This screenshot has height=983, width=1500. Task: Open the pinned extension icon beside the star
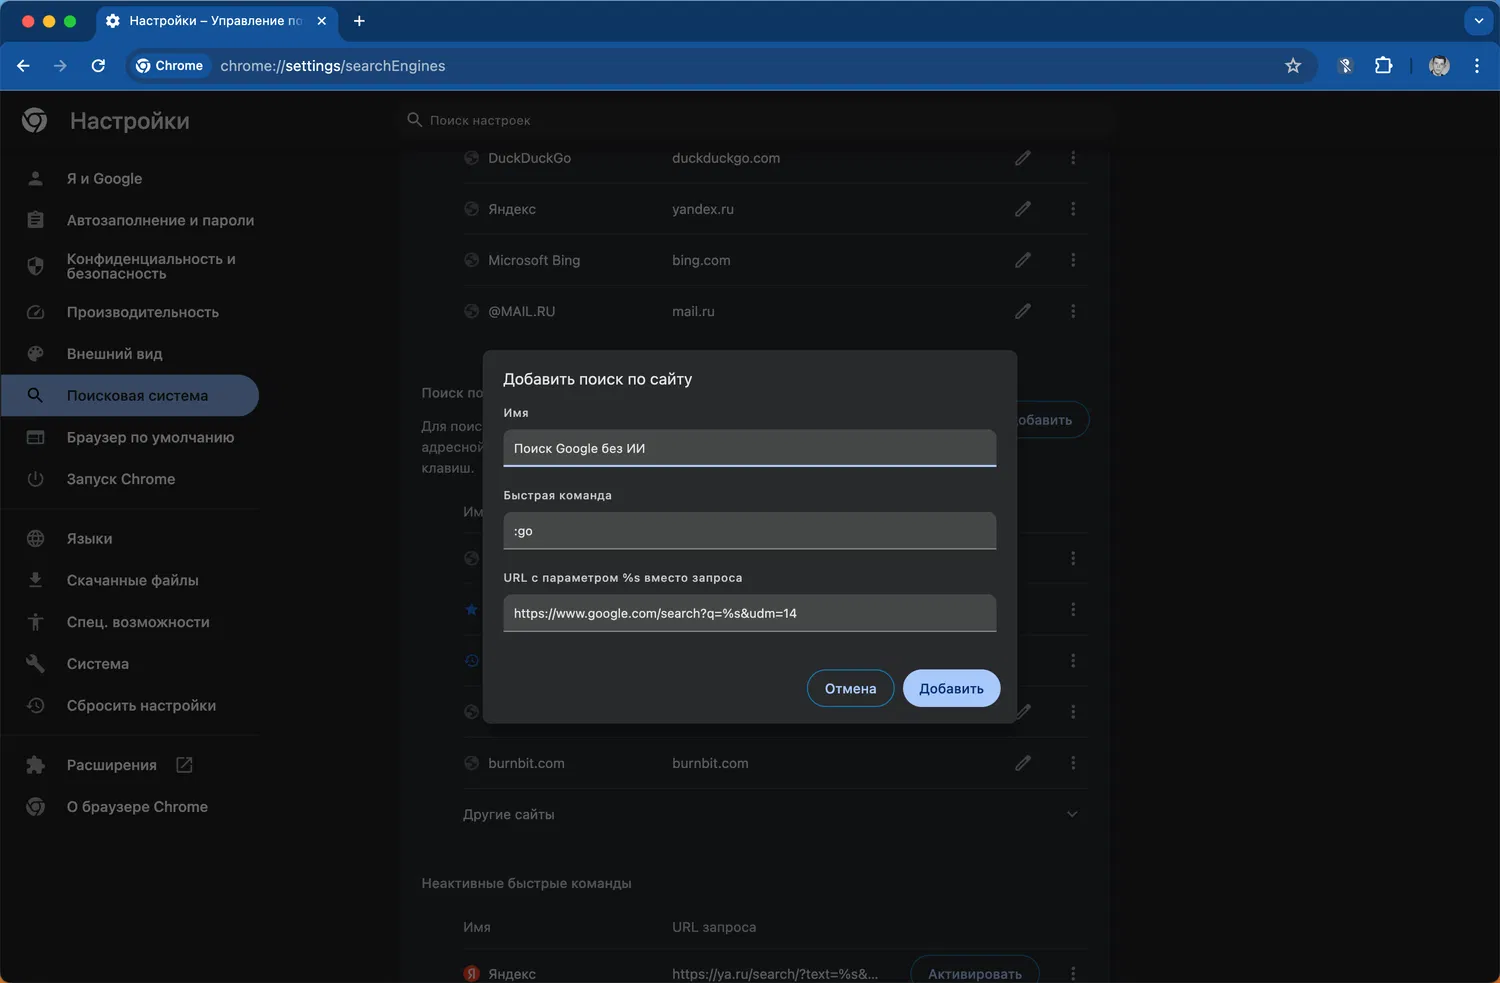(1345, 66)
